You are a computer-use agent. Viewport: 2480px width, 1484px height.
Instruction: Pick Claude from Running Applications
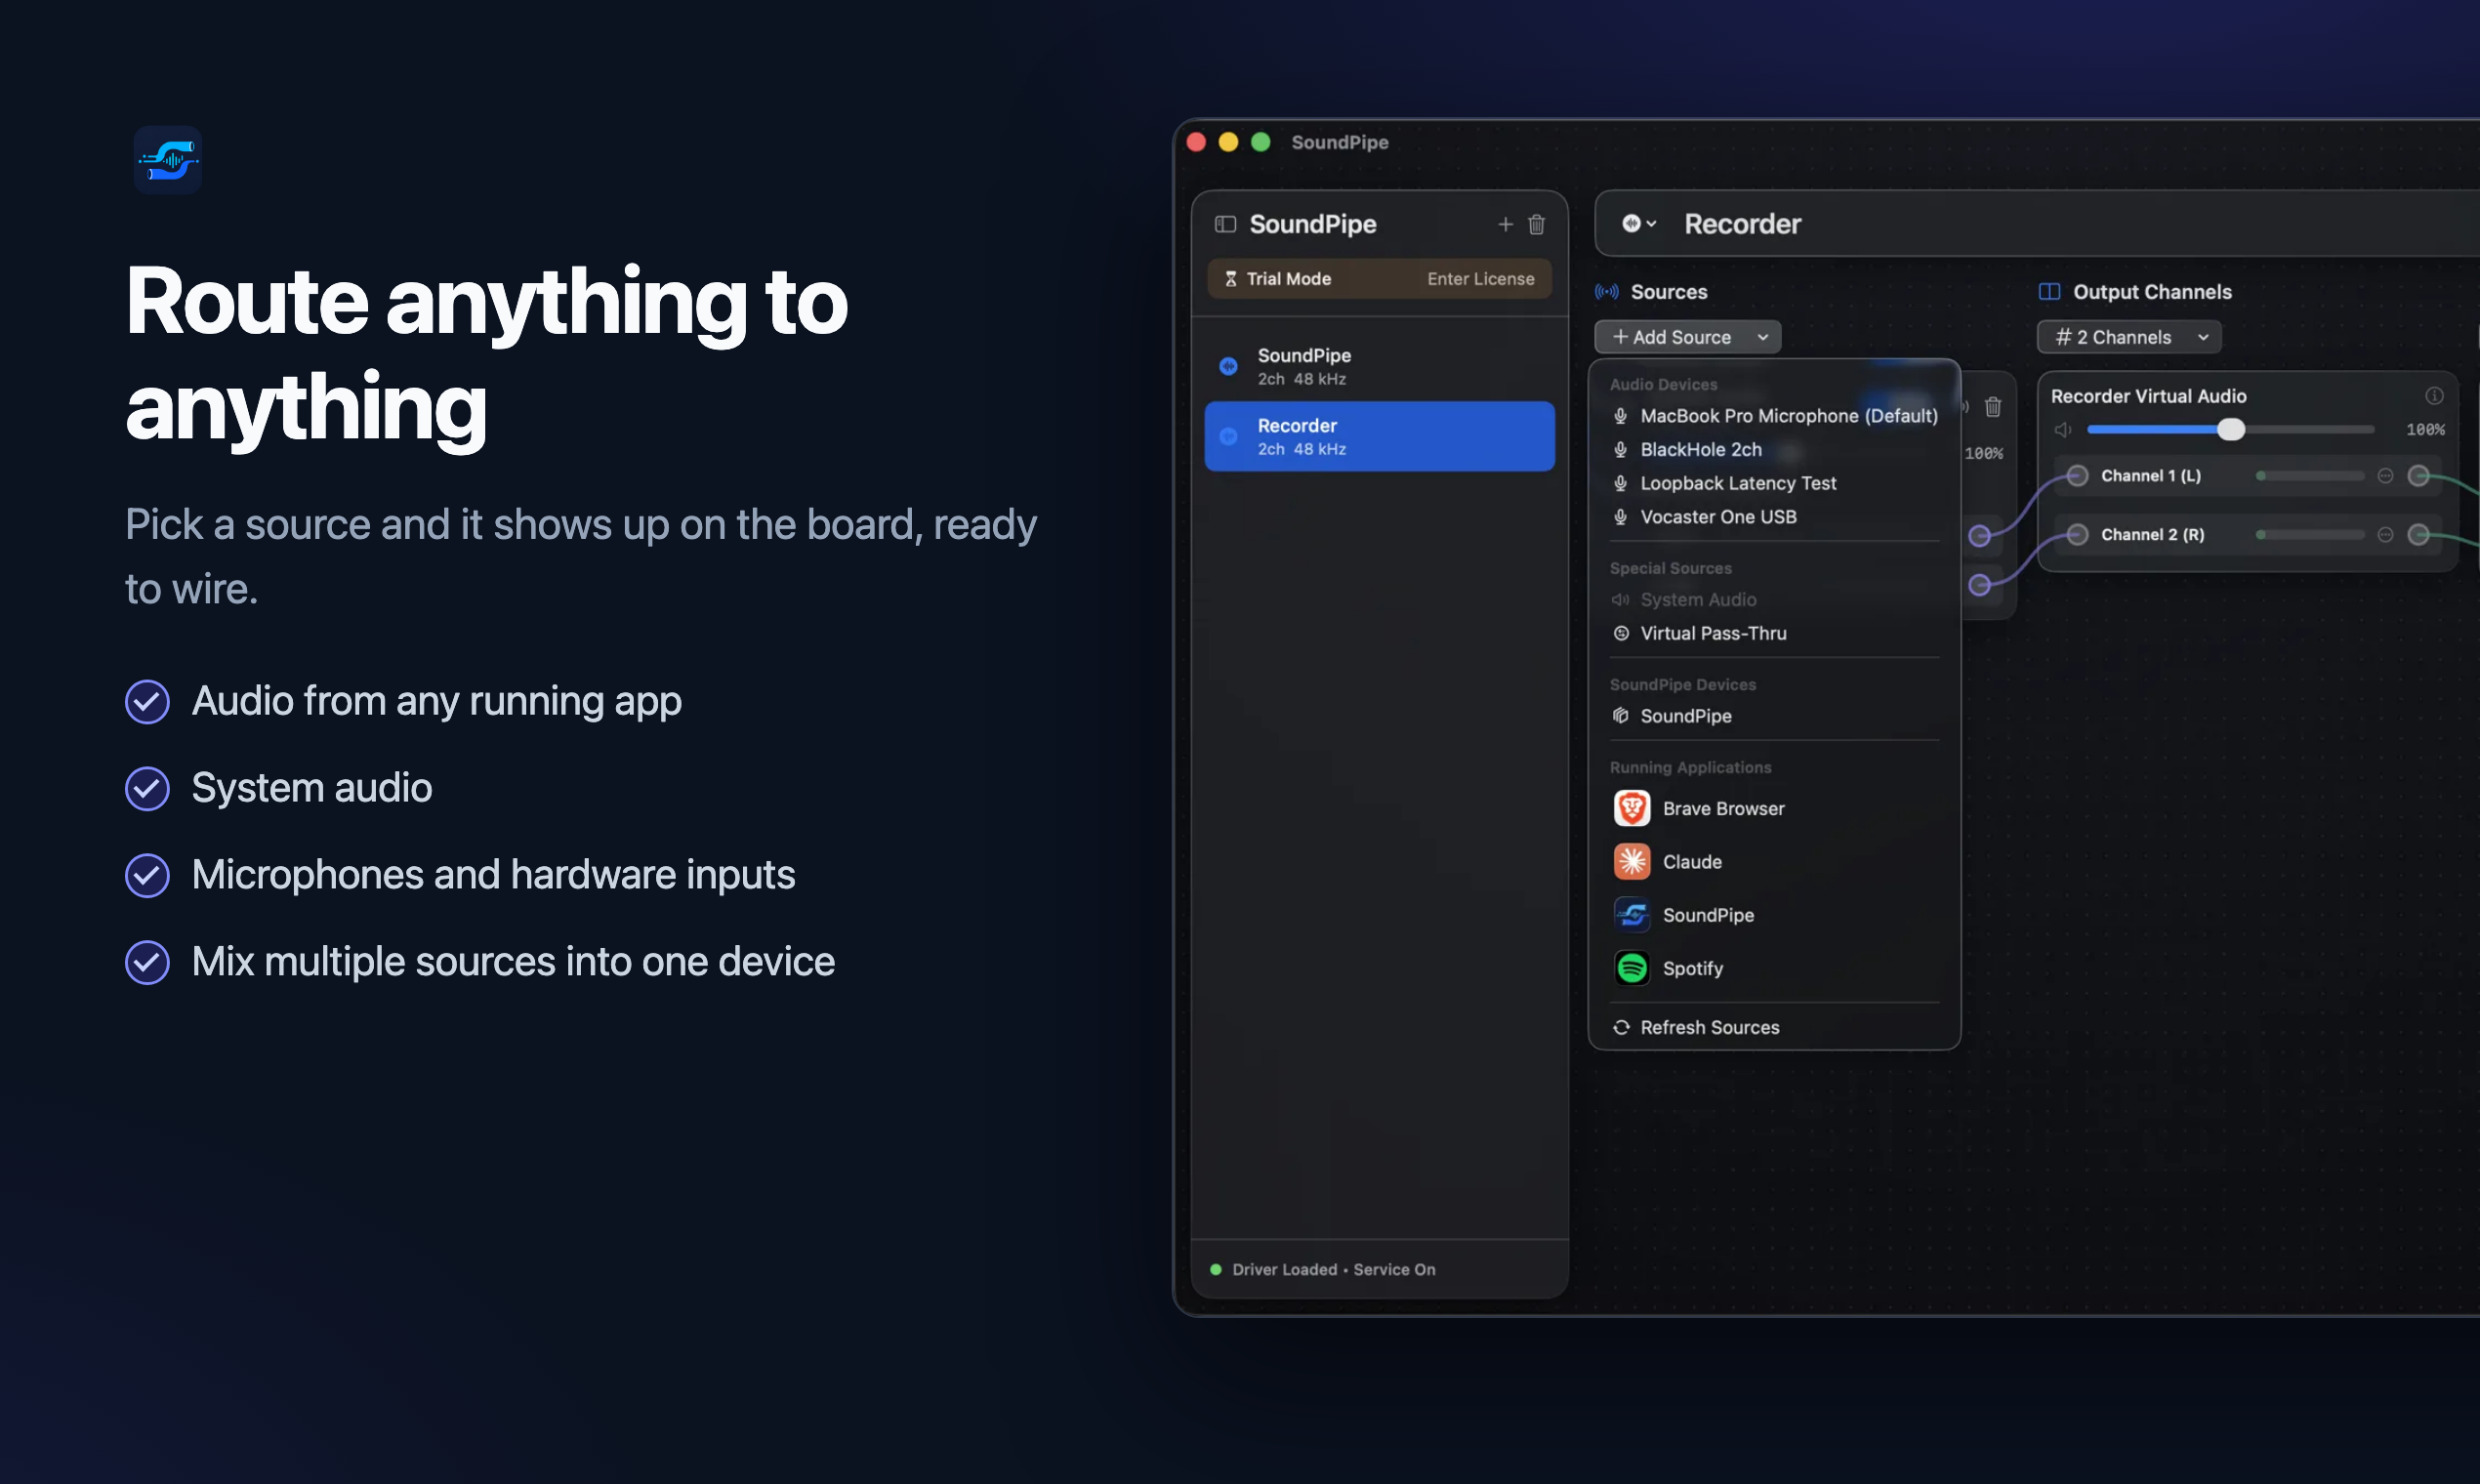click(1775, 861)
